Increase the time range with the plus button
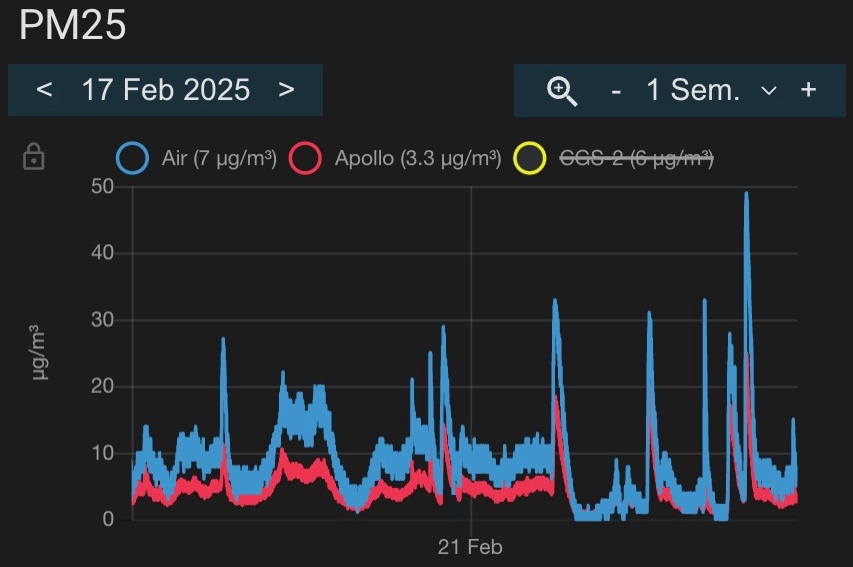853x567 pixels. click(x=808, y=90)
